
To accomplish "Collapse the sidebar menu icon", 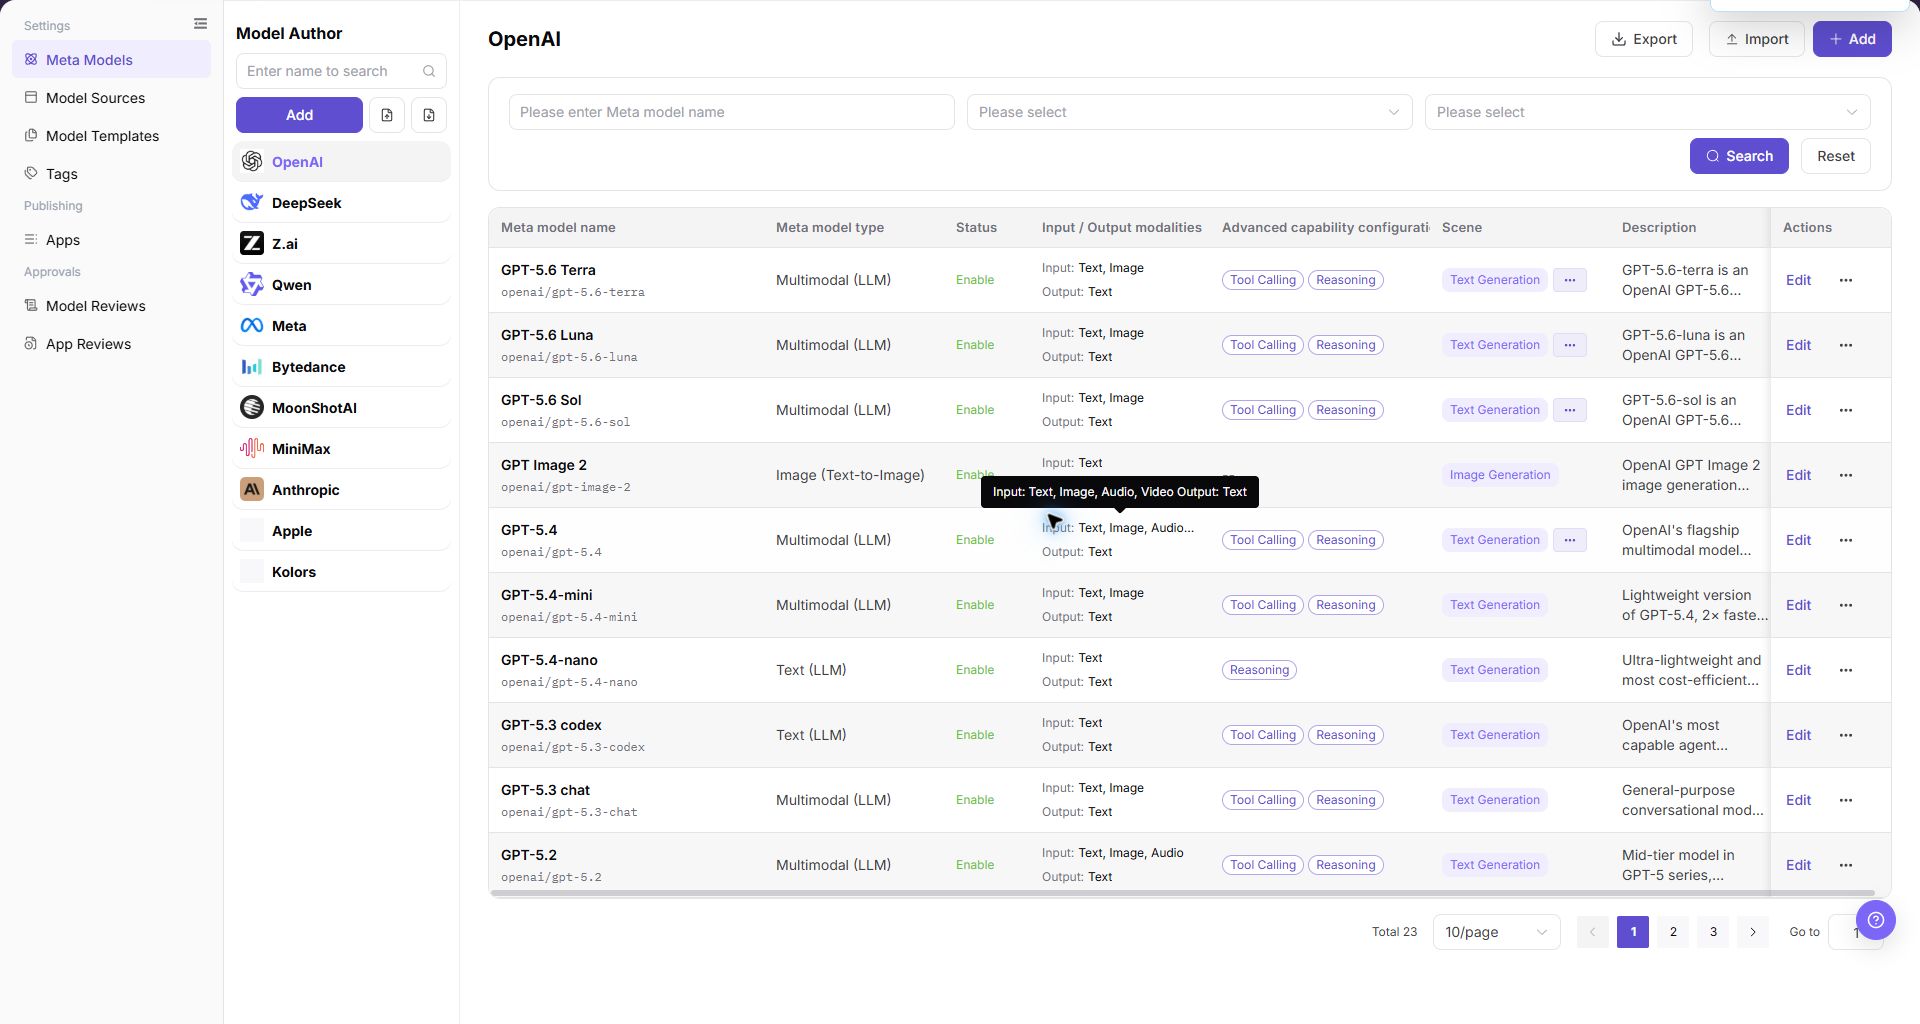I will [x=200, y=24].
